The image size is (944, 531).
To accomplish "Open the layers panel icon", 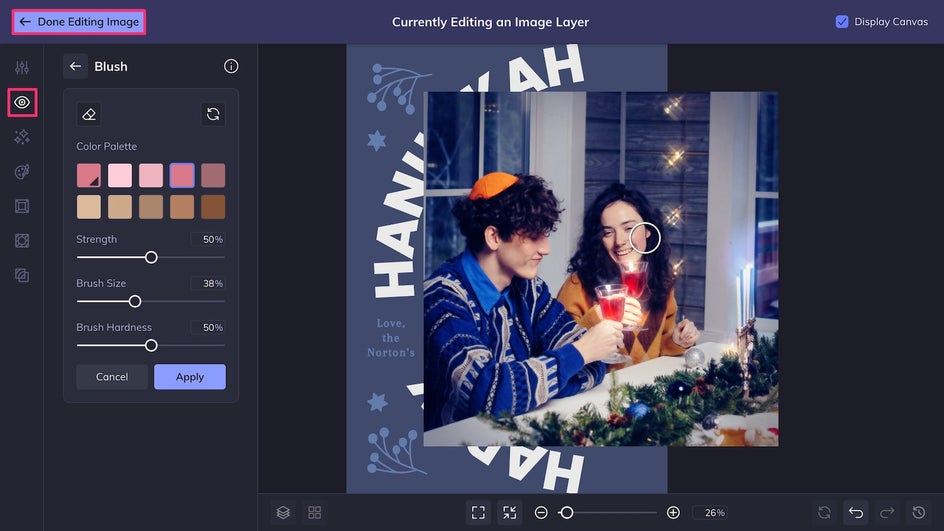I will tap(283, 512).
